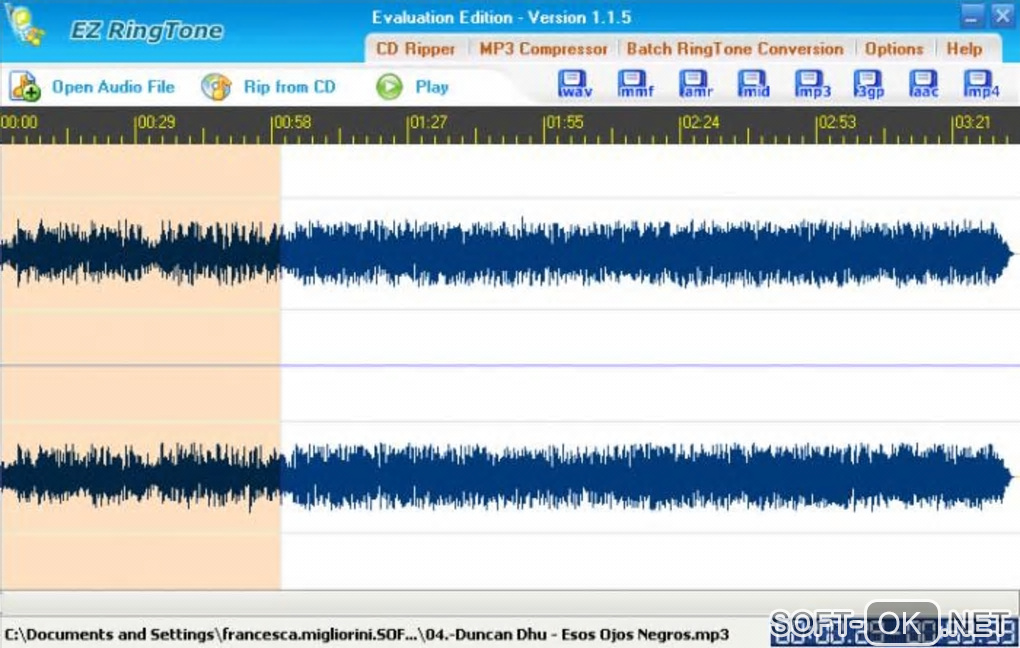Save as mp4 format icon
Viewport: 1020px width, 648px height.
click(x=980, y=85)
